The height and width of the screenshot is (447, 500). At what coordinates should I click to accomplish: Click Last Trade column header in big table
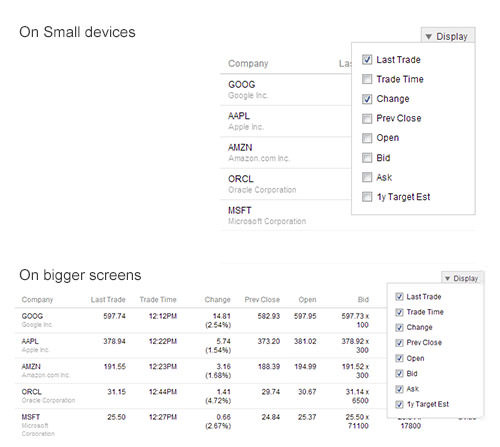(x=108, y=300)
